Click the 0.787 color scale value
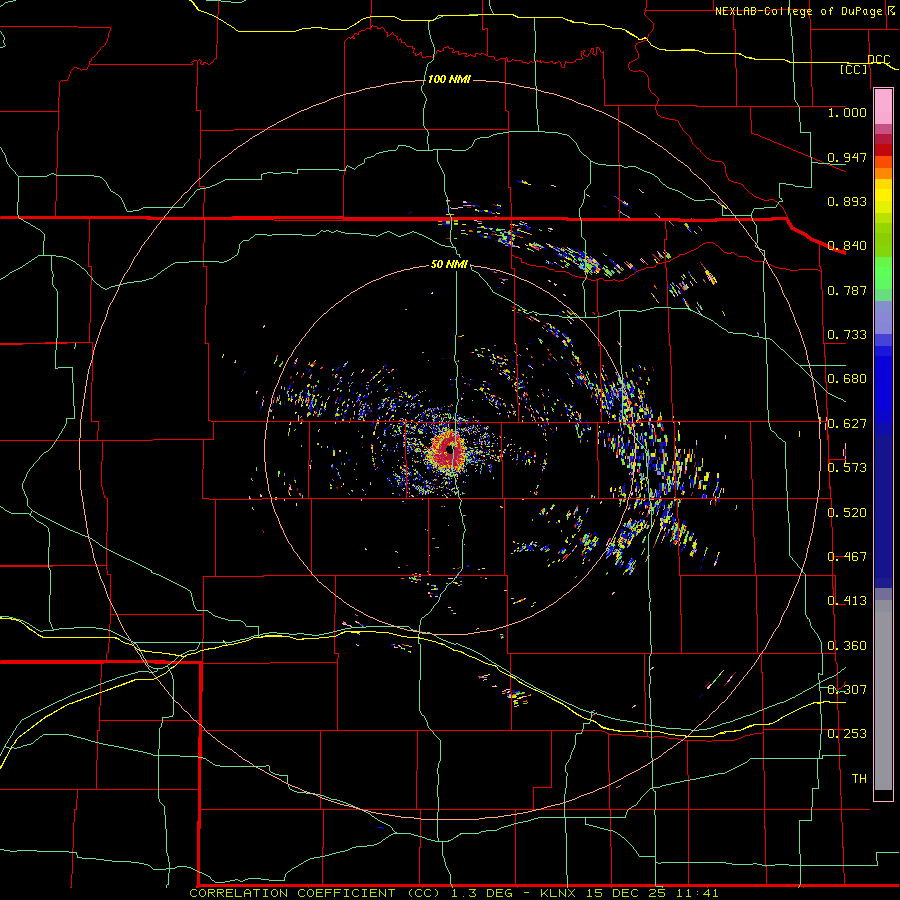900x900 pixels. pos(847,290)
